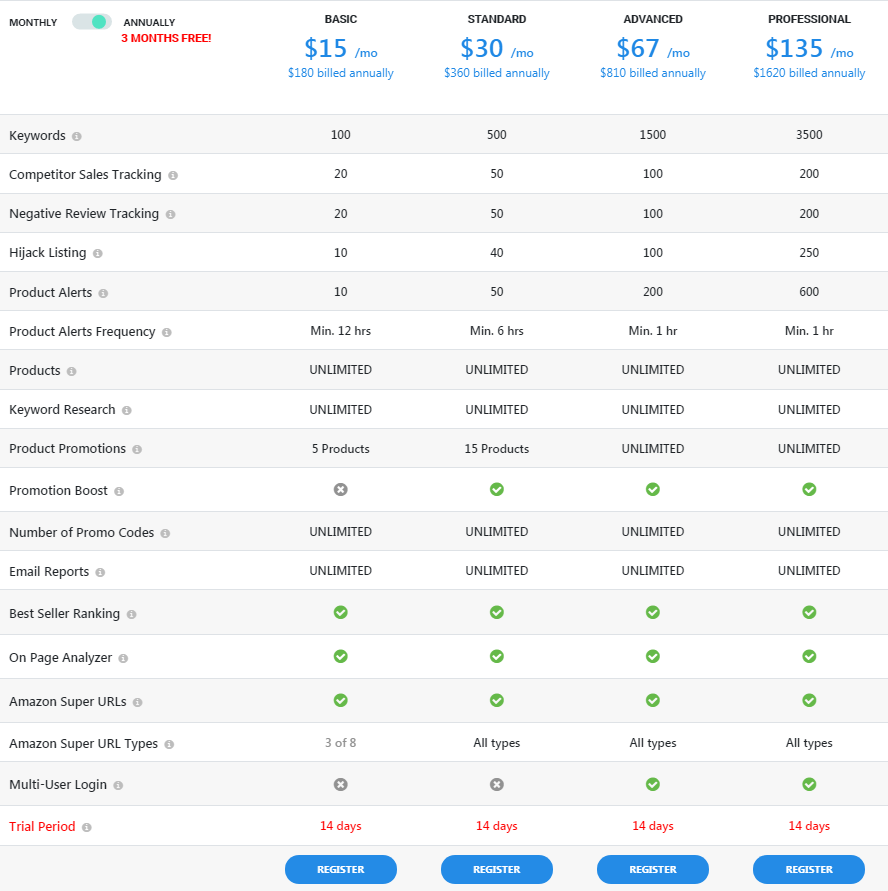Screen dimensions: 888x891
Task: Register for the Standard plan
Action: point(497,869)
